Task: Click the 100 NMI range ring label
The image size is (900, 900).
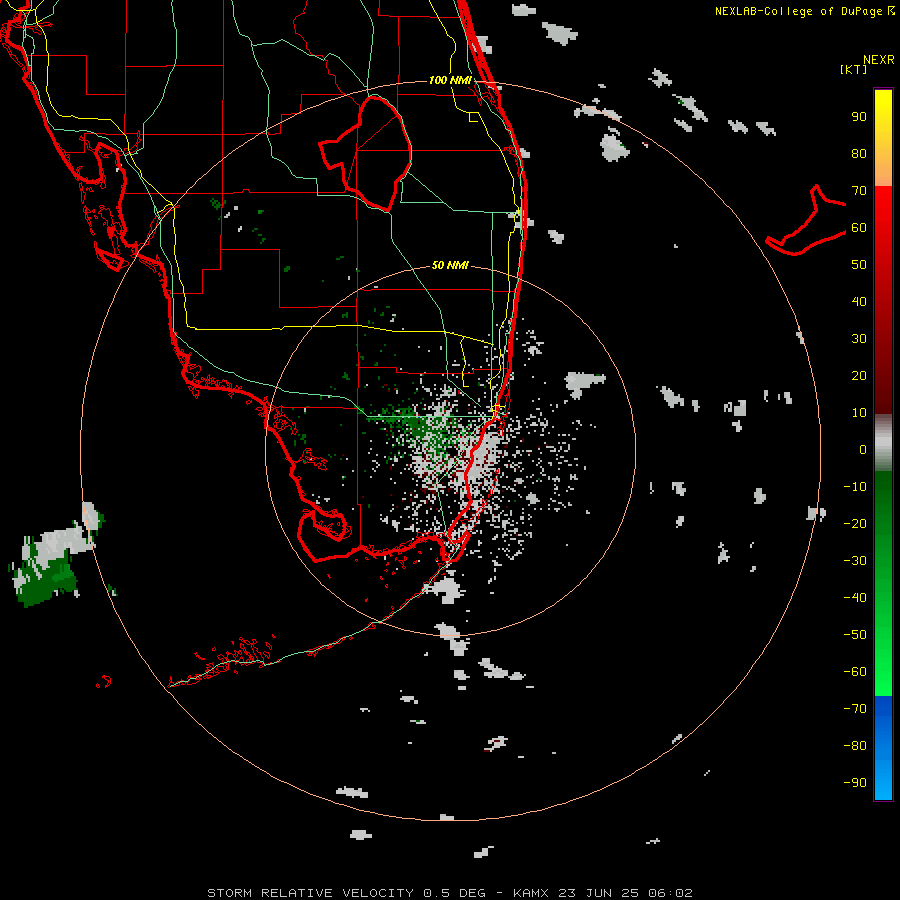Action: (450, 80)
